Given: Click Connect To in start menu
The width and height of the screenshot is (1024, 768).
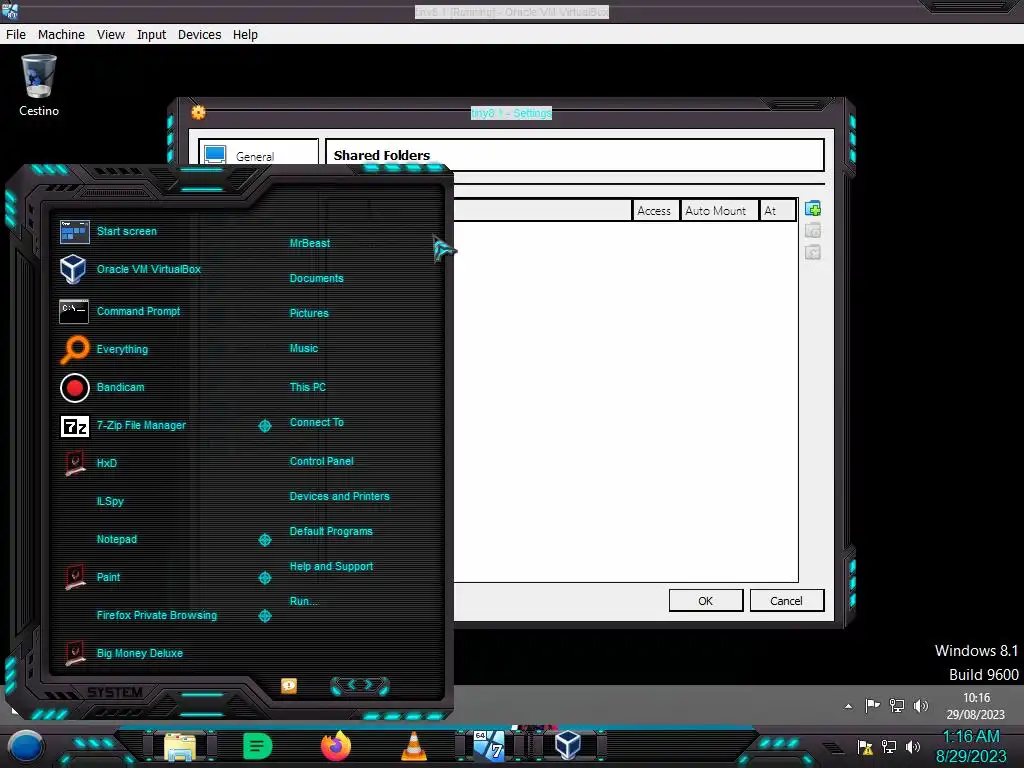Looking at the screenshot, I should click(x=317, y=422).
